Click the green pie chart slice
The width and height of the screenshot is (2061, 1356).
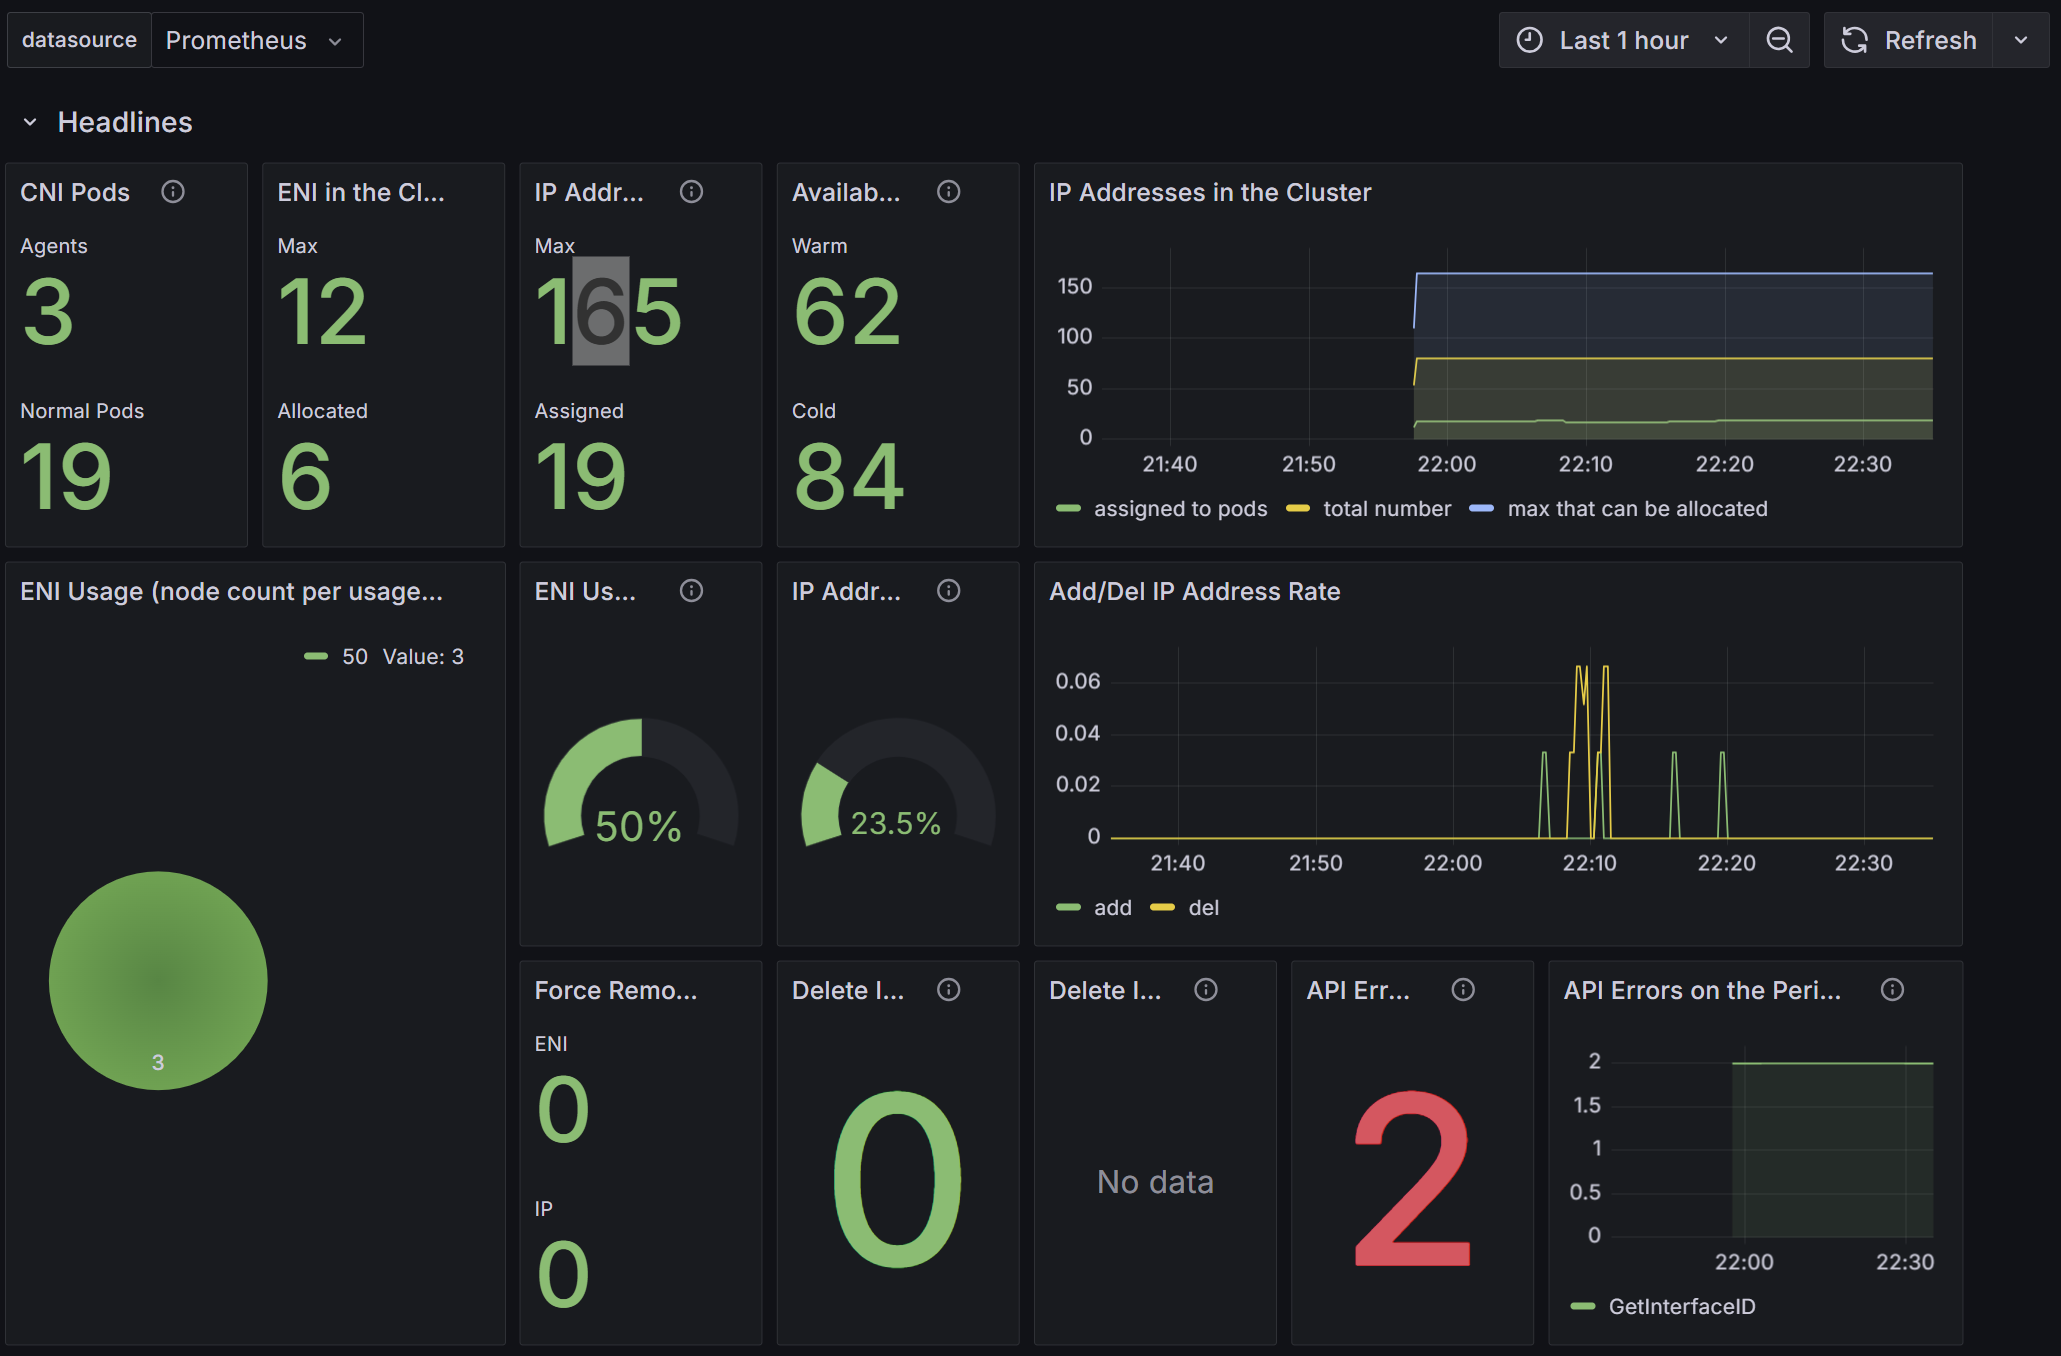(x=158, y=980)
